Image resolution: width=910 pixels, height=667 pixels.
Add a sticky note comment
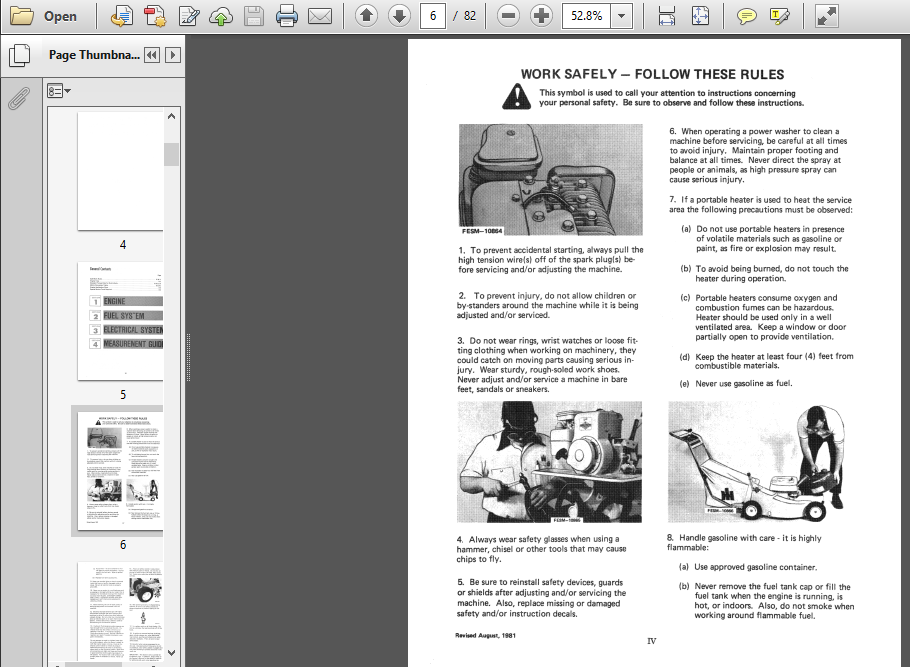coord(746,16)
